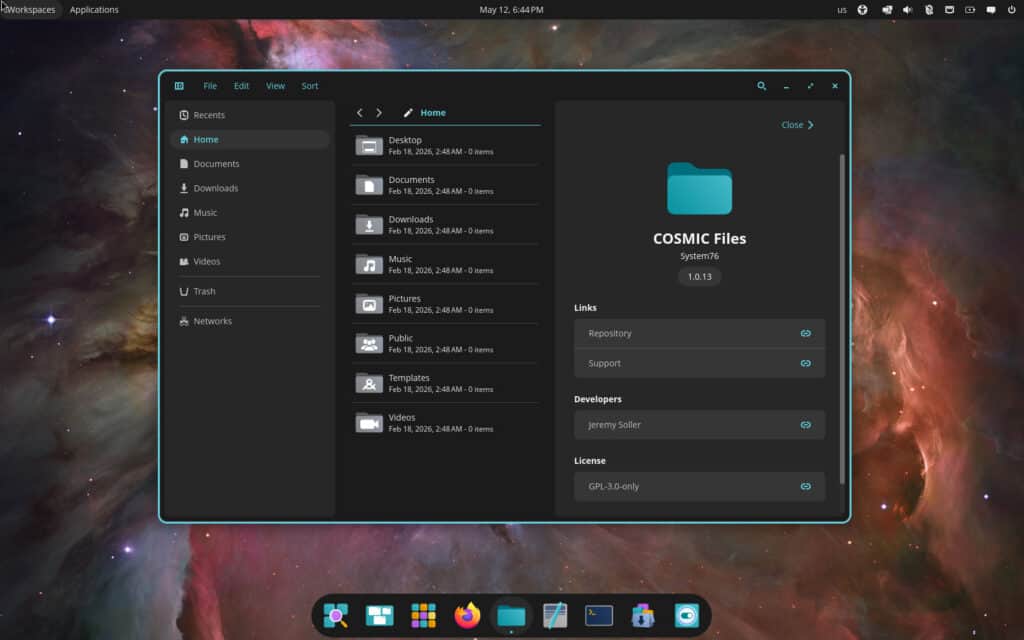Open the battery panel icon
Image resolution: width=1024 pixels, height=640 pixels.
[970, 10]
